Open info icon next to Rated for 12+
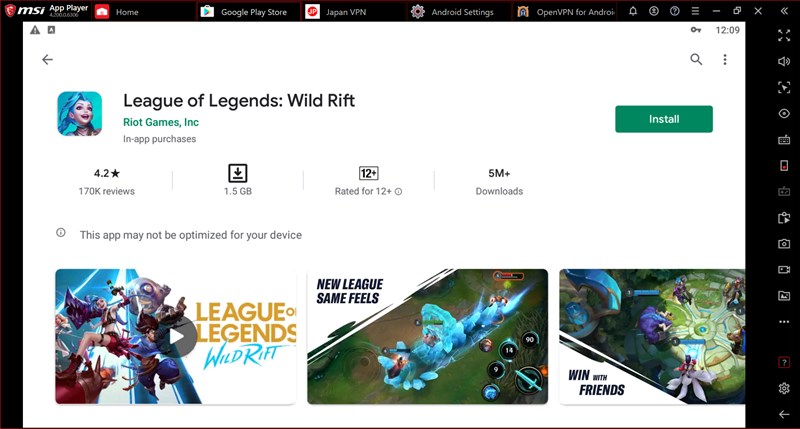 398,192
